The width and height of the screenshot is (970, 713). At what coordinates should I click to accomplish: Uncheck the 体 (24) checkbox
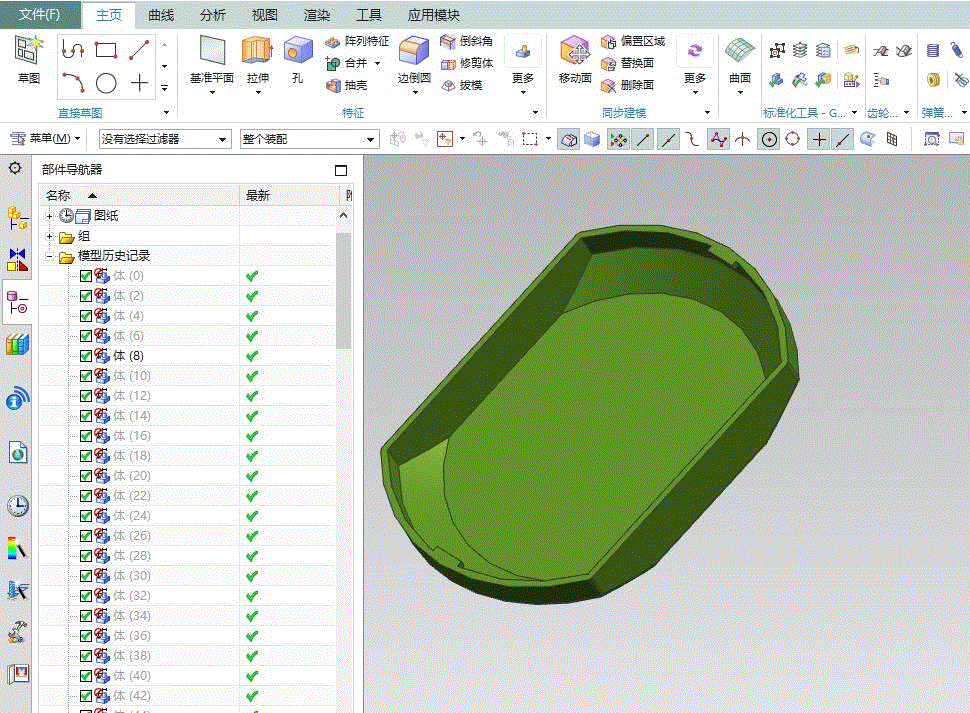[86, 516]
